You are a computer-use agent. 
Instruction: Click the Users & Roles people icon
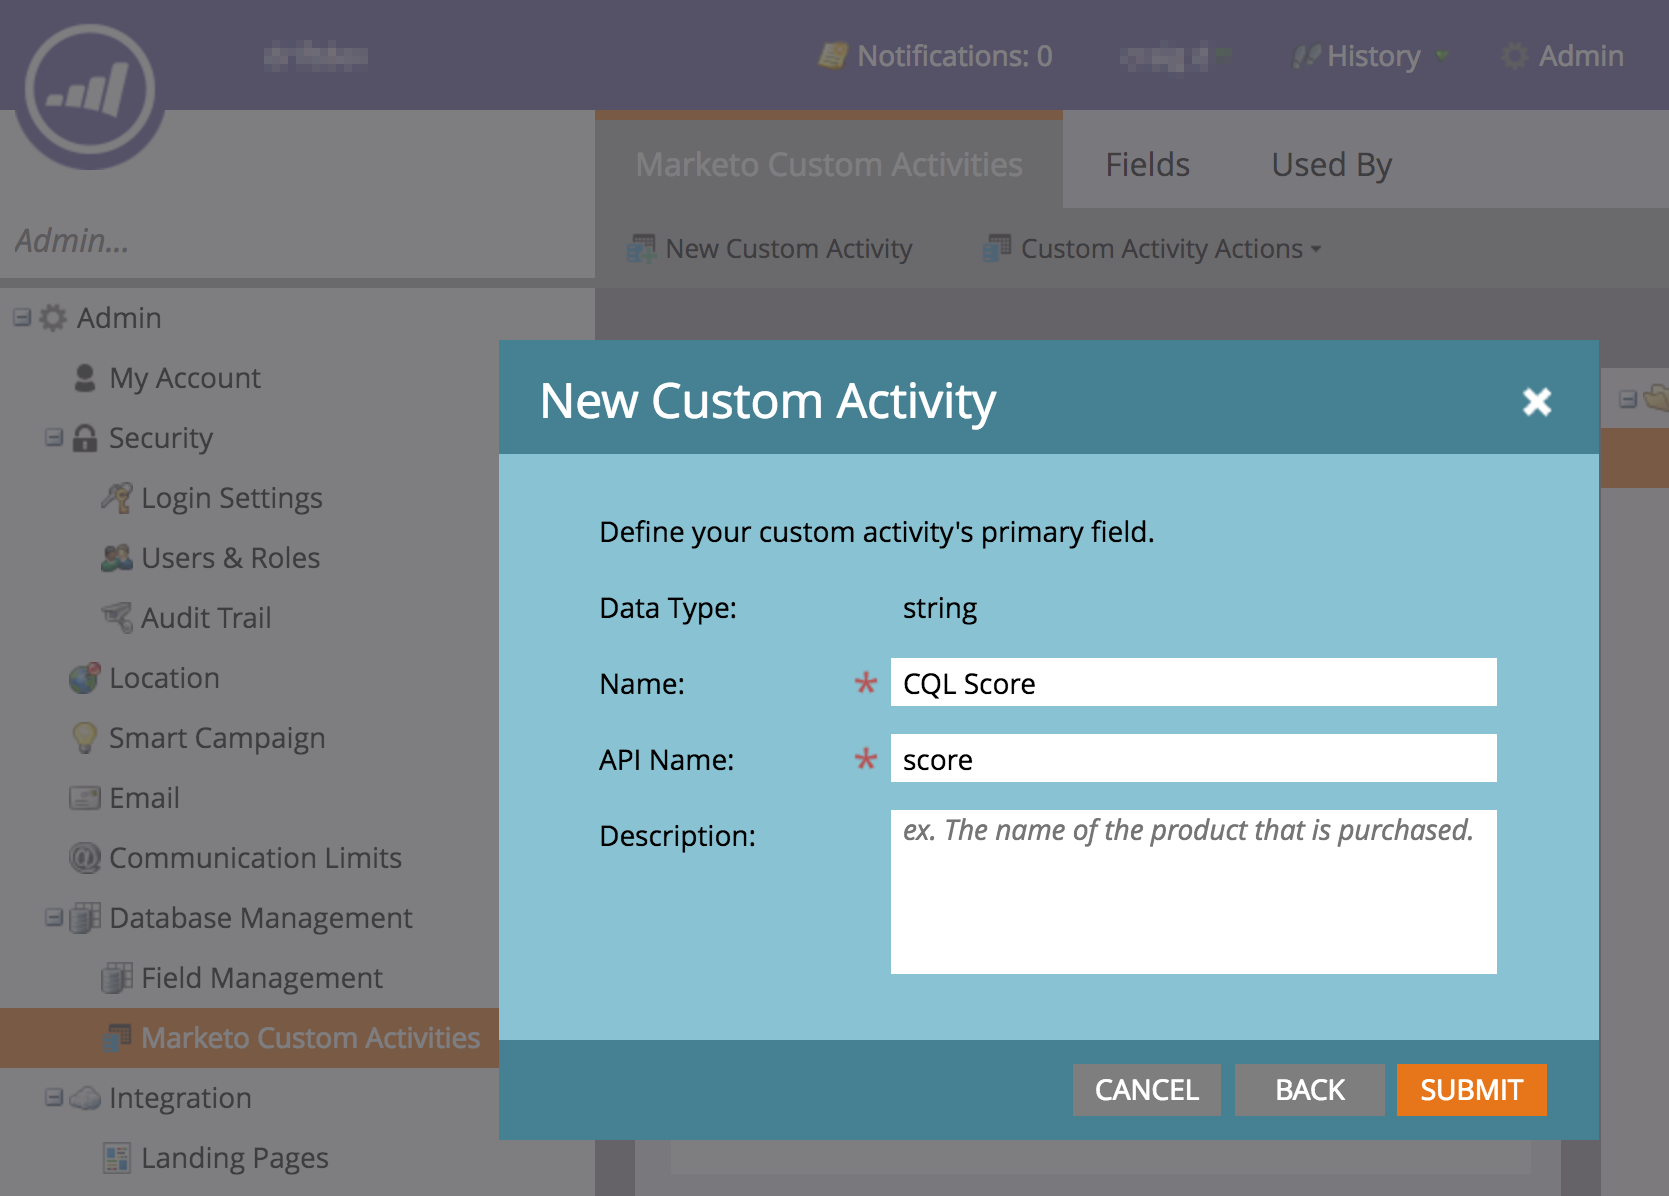[117, 558]
